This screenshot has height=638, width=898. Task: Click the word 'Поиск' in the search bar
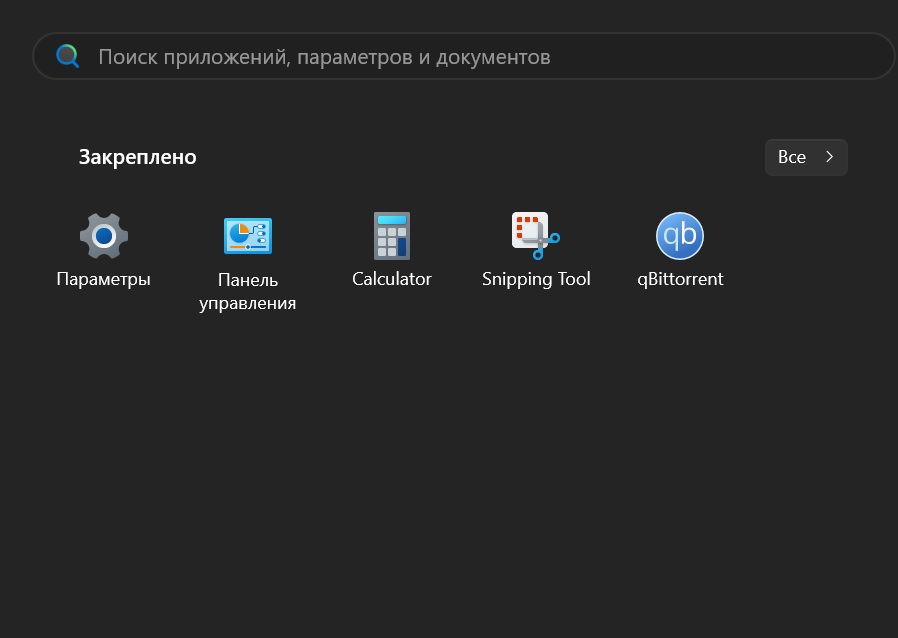pyautogui.click(x=128, y=57)
